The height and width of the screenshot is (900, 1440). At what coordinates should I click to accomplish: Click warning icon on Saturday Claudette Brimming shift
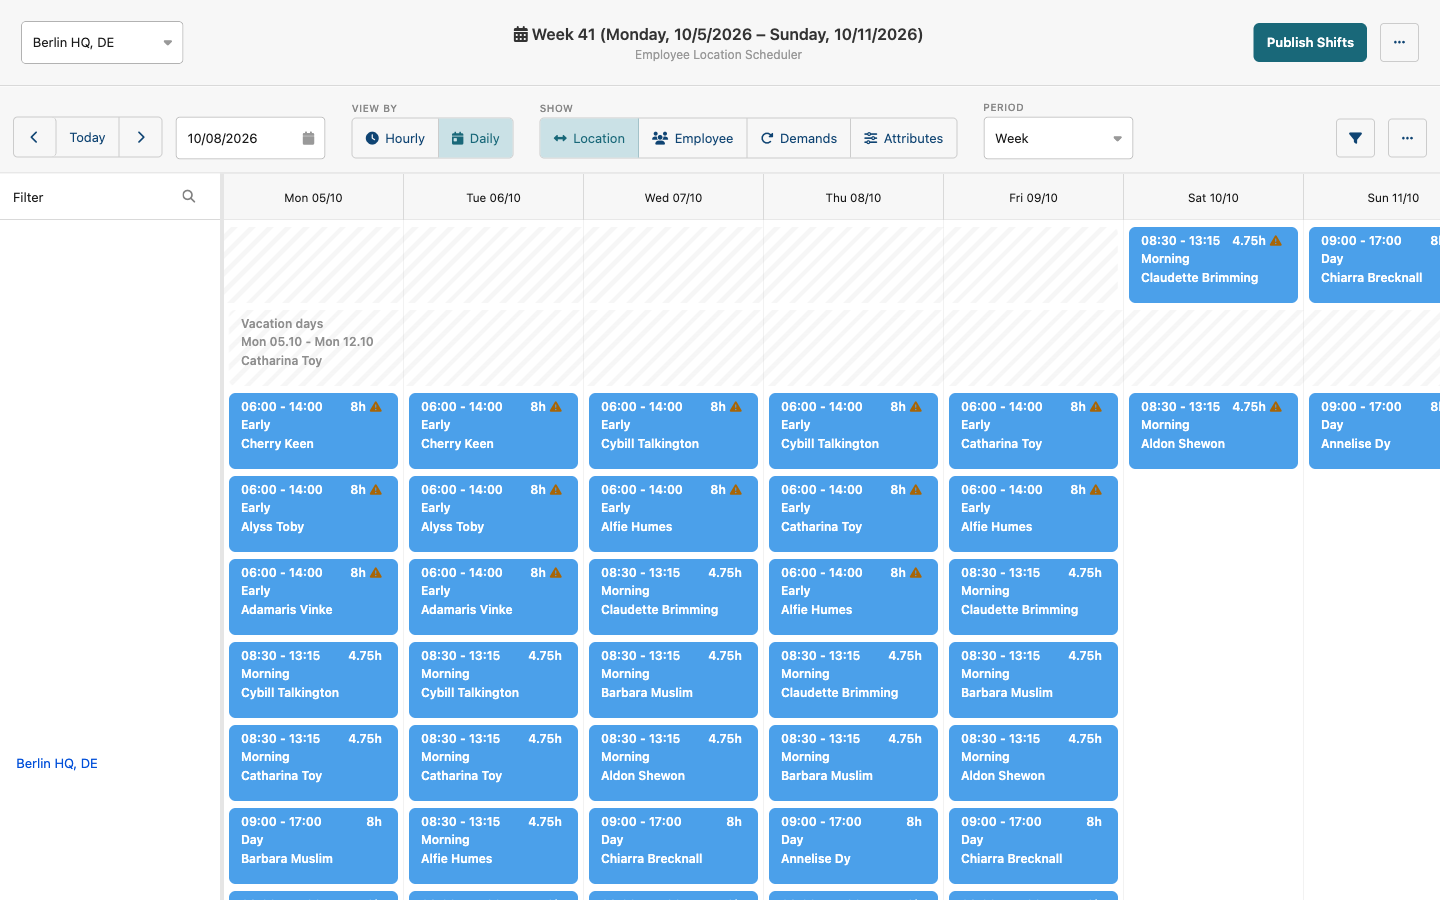[1276, 241]
